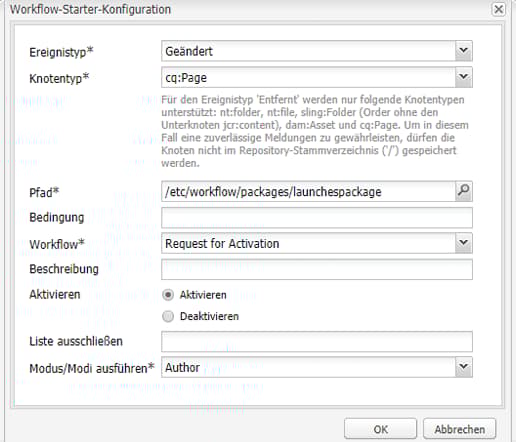Click into the Beschreibung input field

(317, 269)
